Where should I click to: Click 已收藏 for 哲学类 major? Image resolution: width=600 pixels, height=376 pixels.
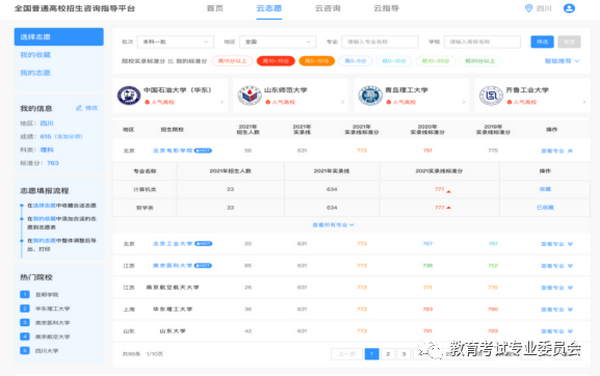pos(545,207)
